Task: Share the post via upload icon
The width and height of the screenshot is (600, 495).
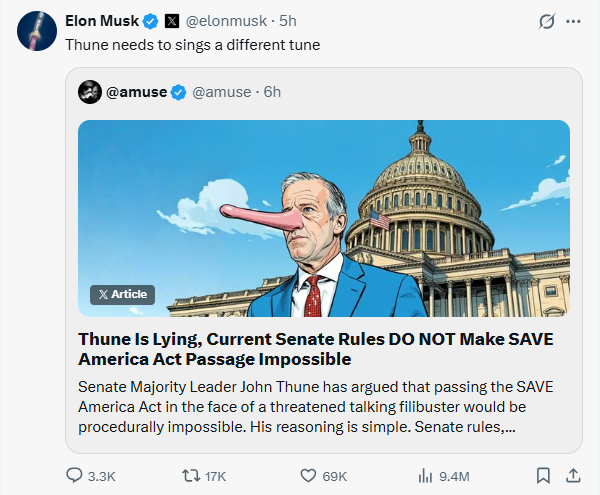Action: tap(573, 474)
